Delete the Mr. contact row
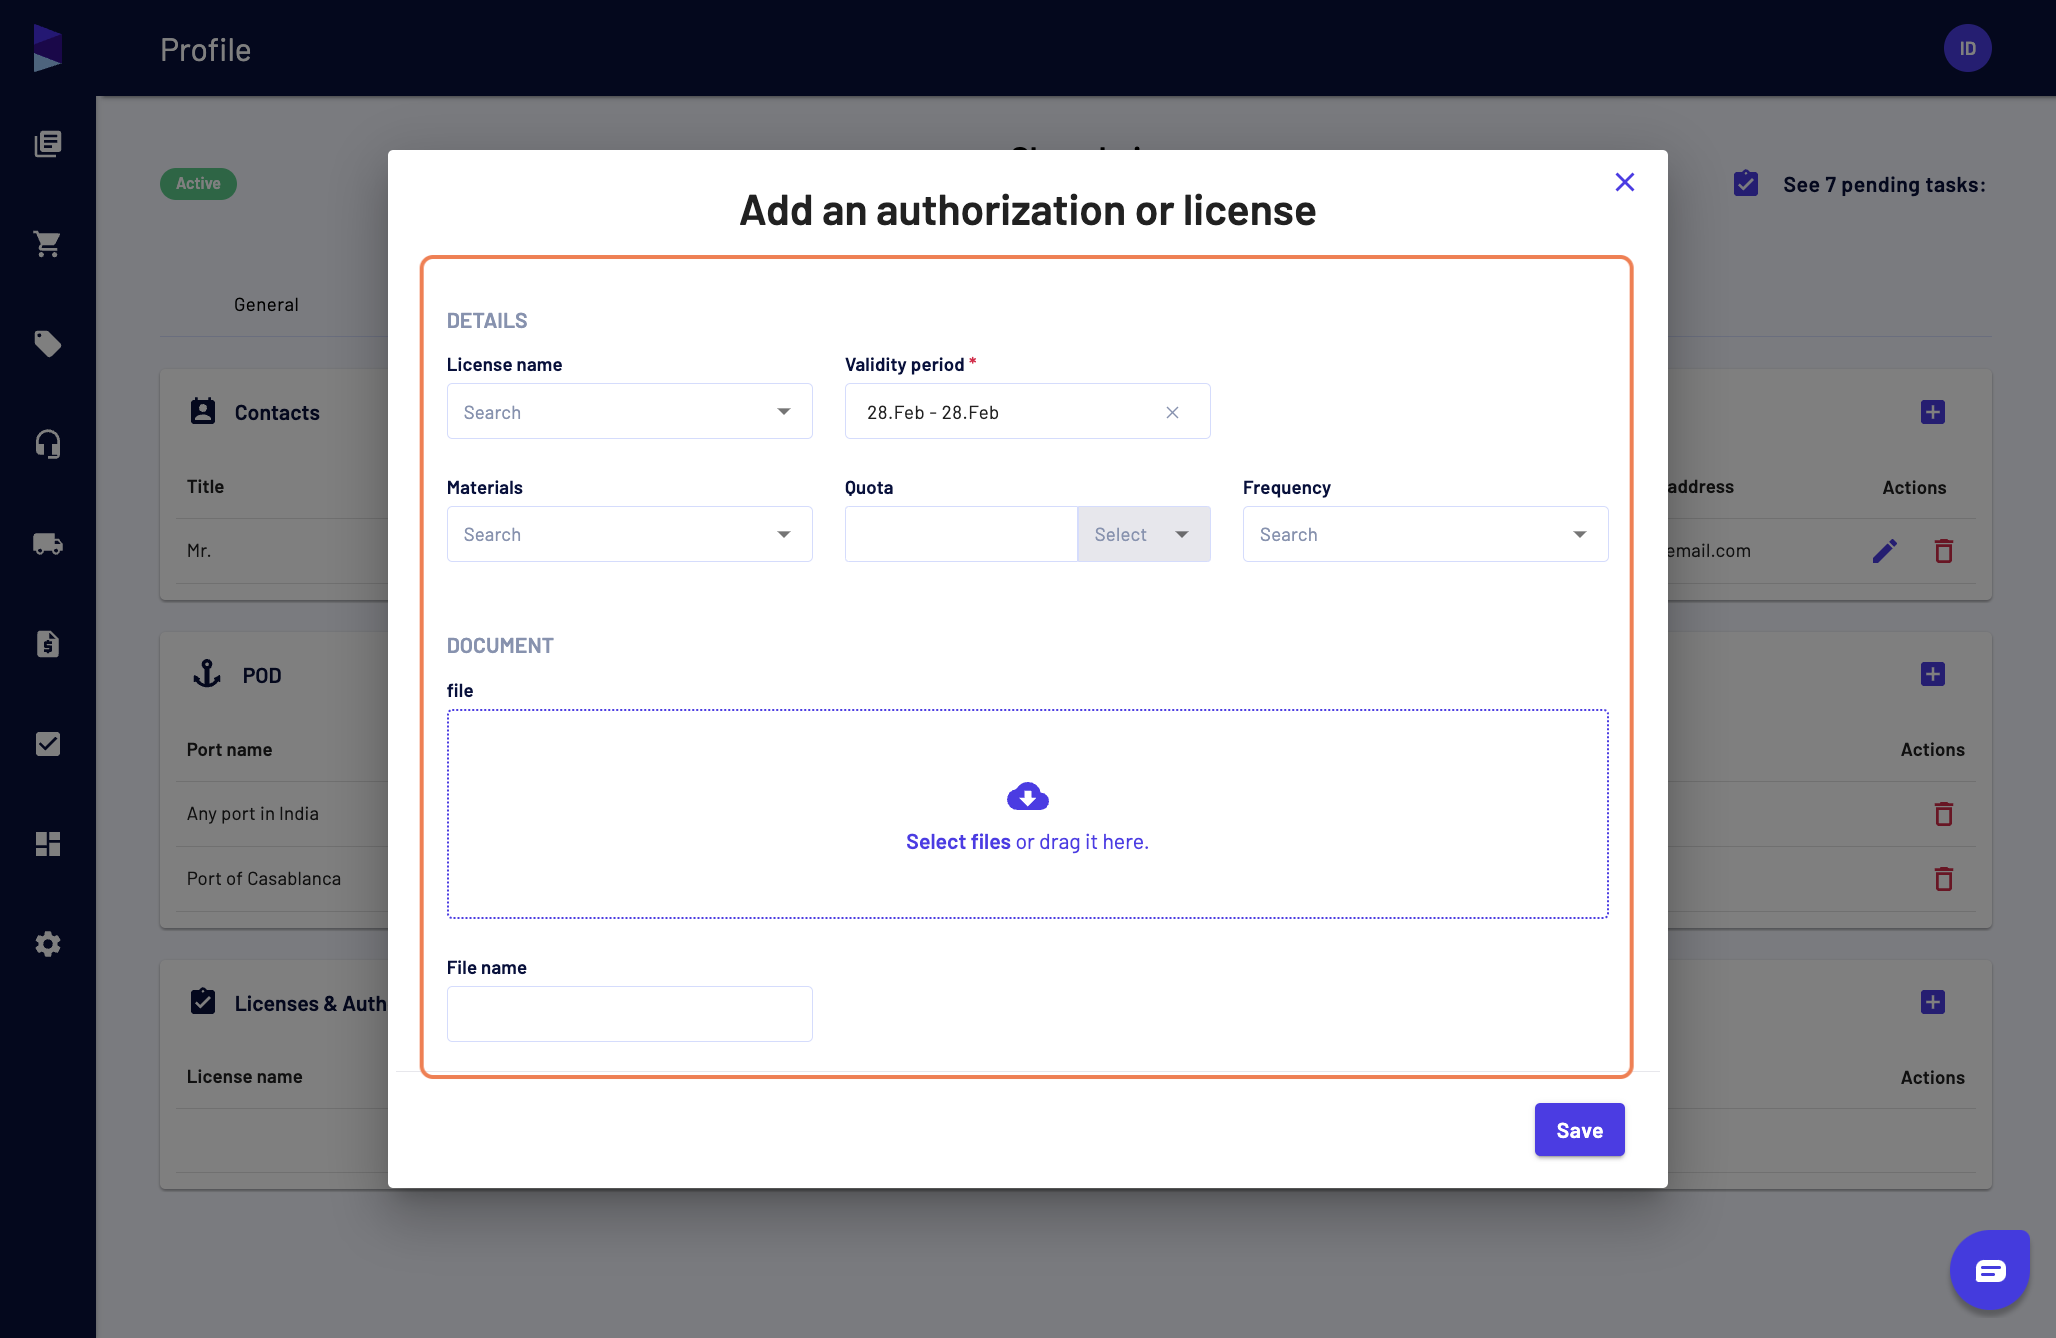Image resolution: width=2056 pixels, height=1338 pixels. tap(1943, 551)
